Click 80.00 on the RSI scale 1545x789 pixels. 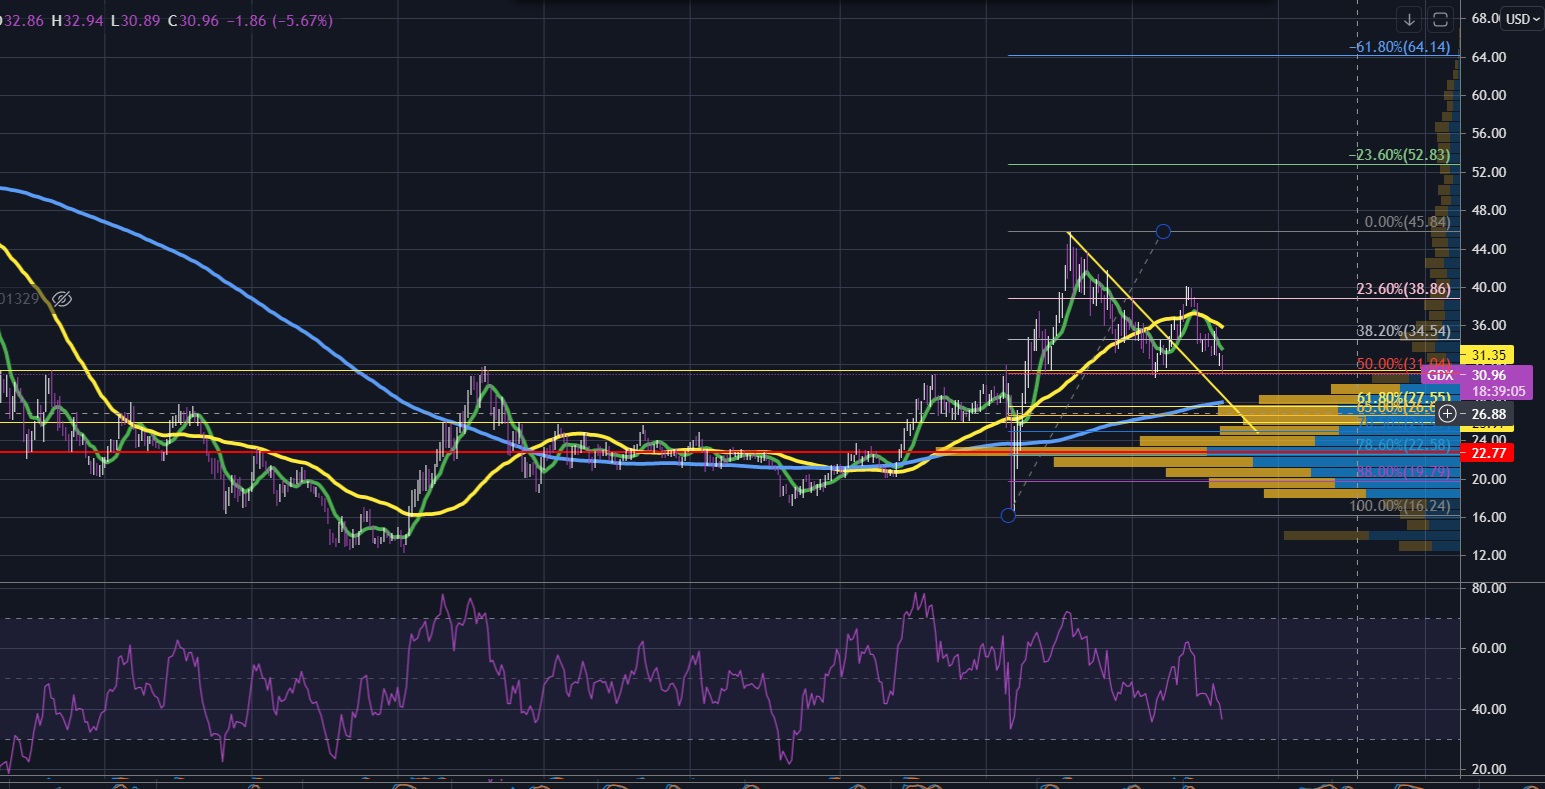tap(1491, 588)
